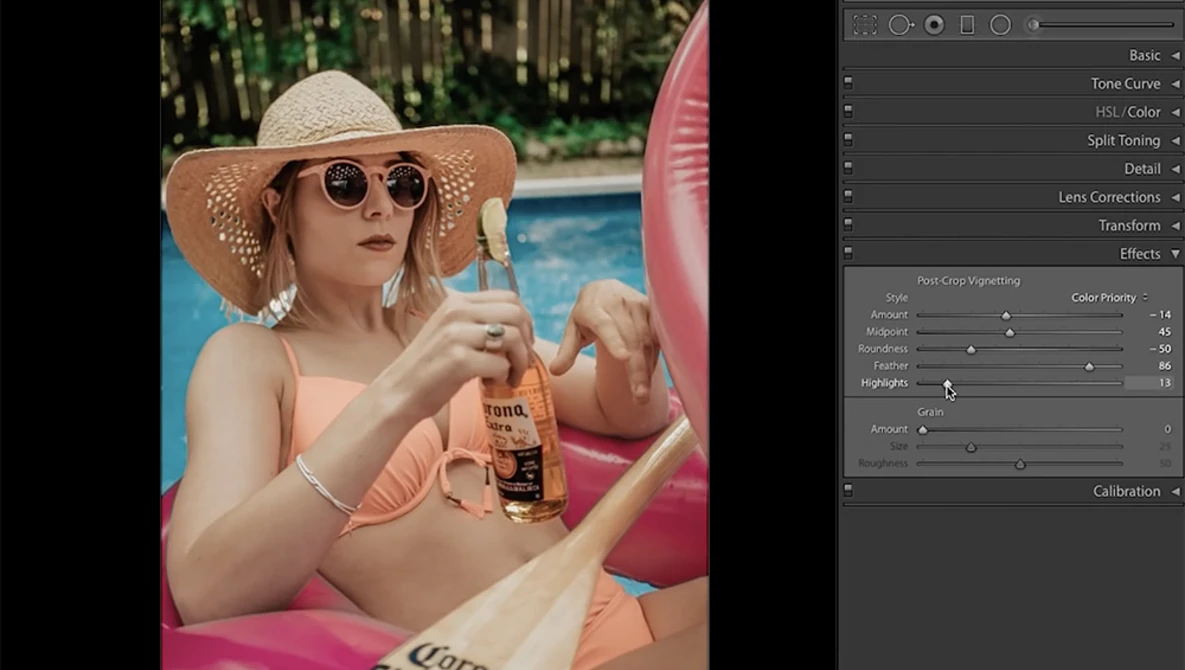Expand the Tone Curve panel

[x=1175, y=83]
